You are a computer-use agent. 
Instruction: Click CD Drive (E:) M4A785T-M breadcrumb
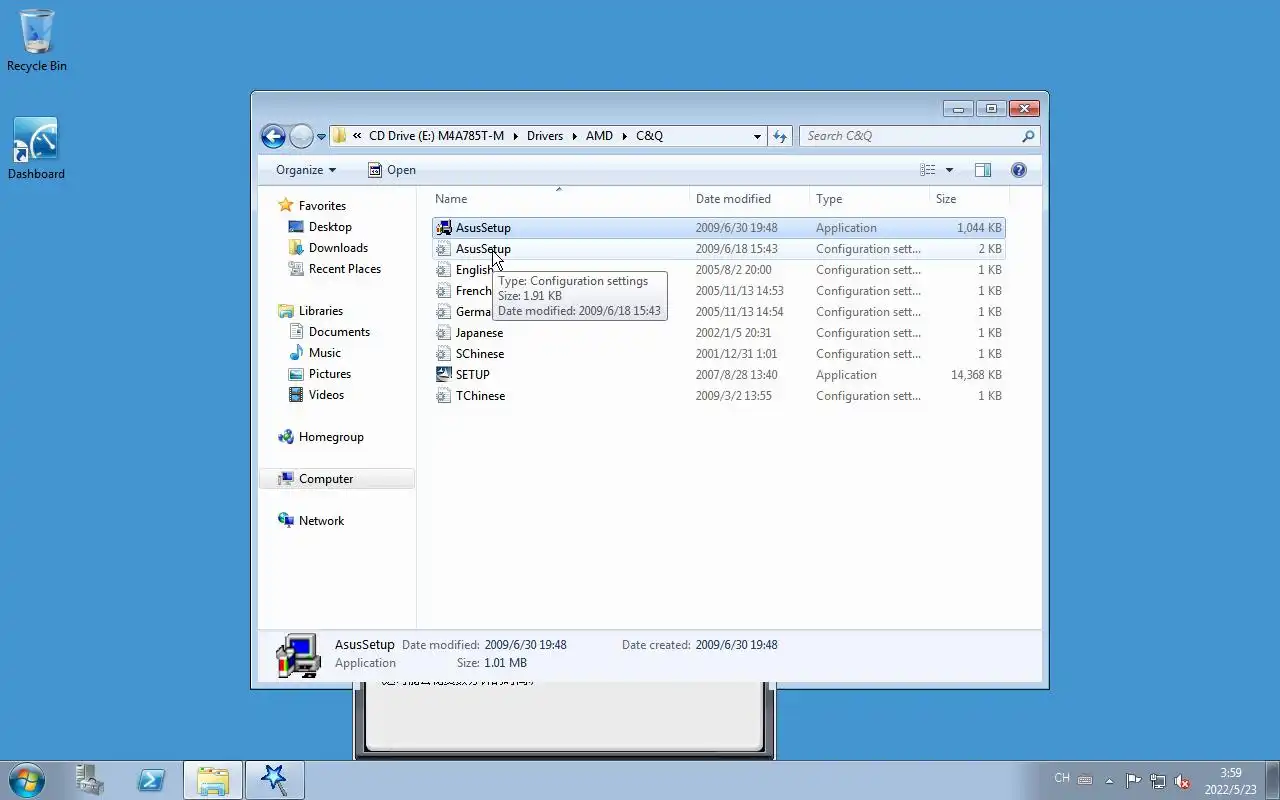(436, 136)
